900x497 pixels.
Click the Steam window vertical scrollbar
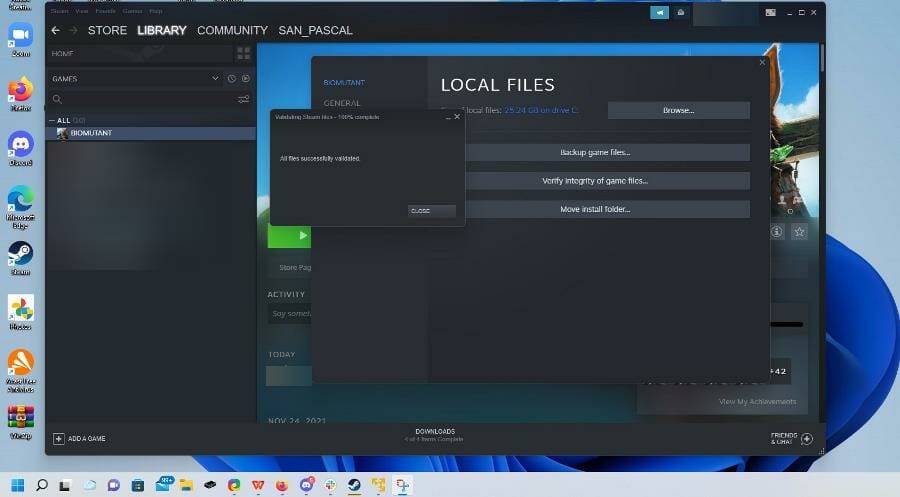click(x=822, y=57)
